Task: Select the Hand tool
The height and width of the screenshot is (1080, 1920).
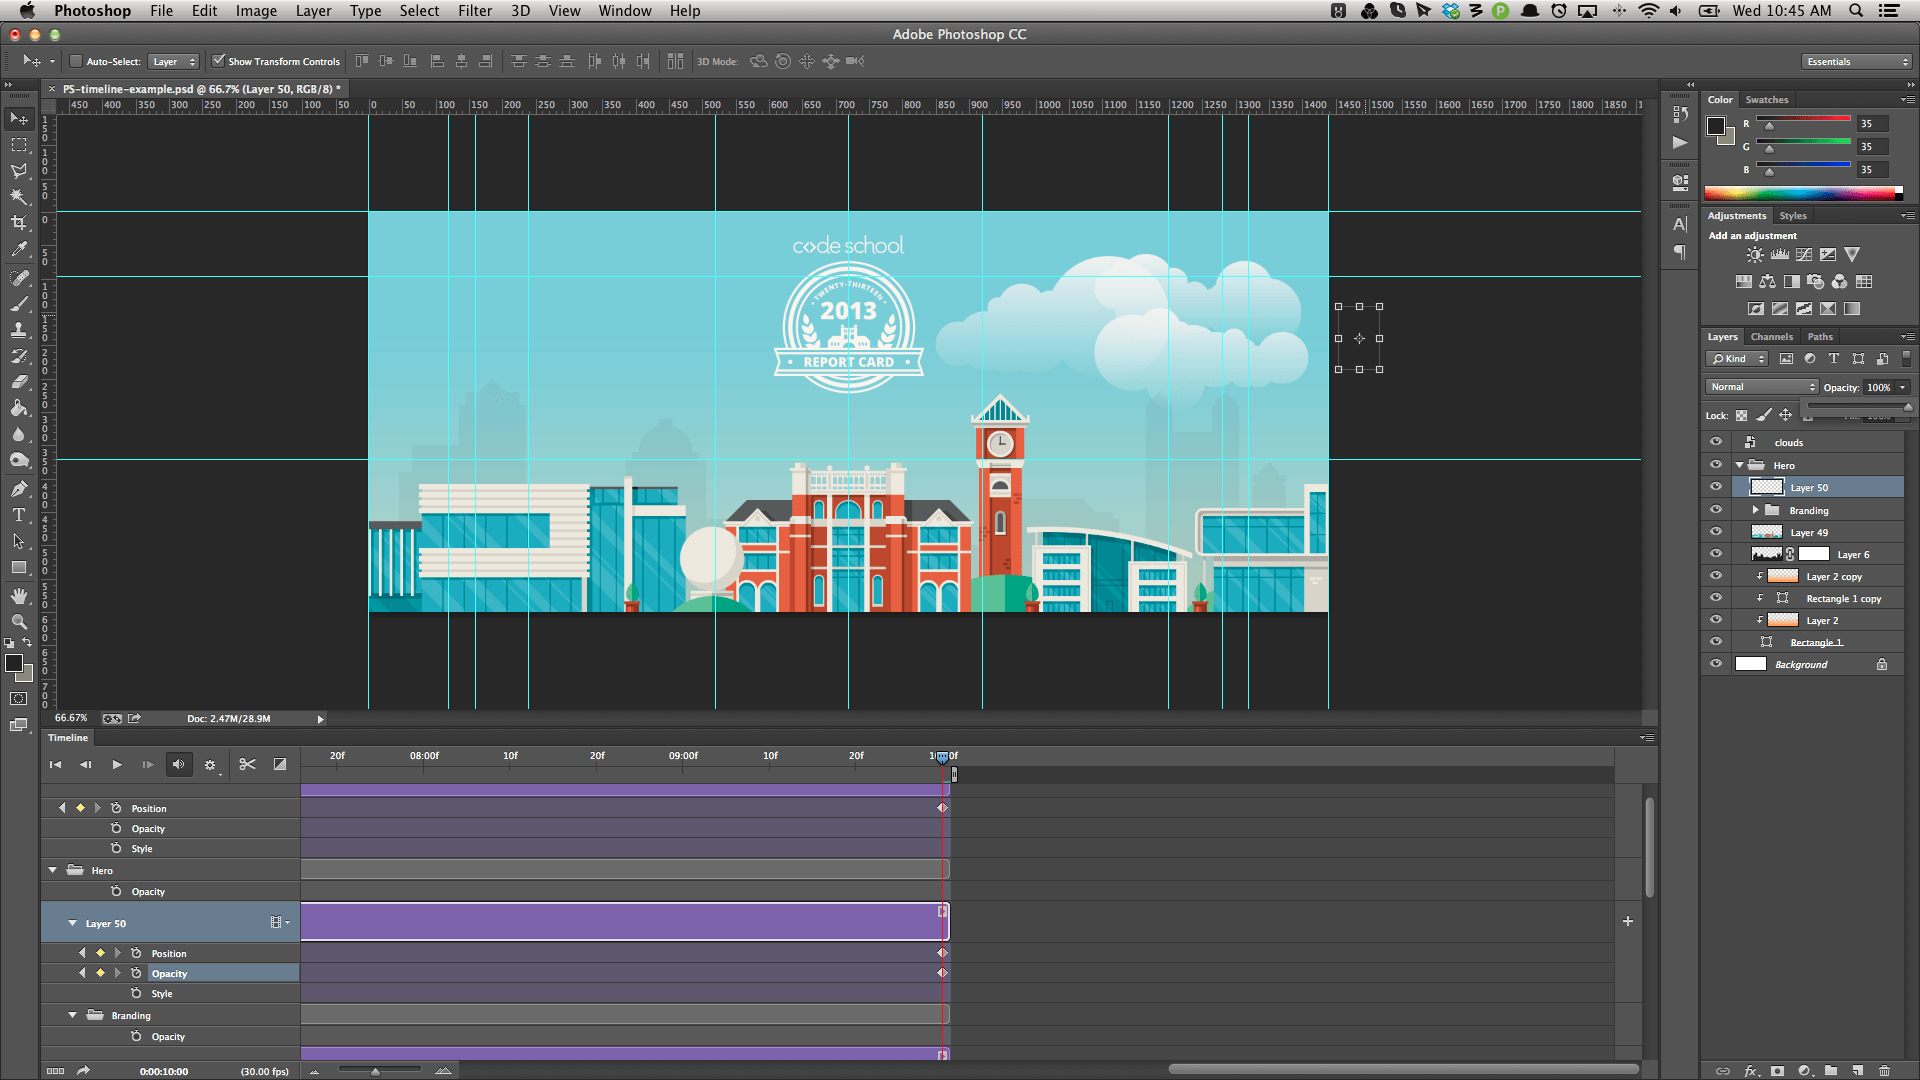Action: click(19, 596)
